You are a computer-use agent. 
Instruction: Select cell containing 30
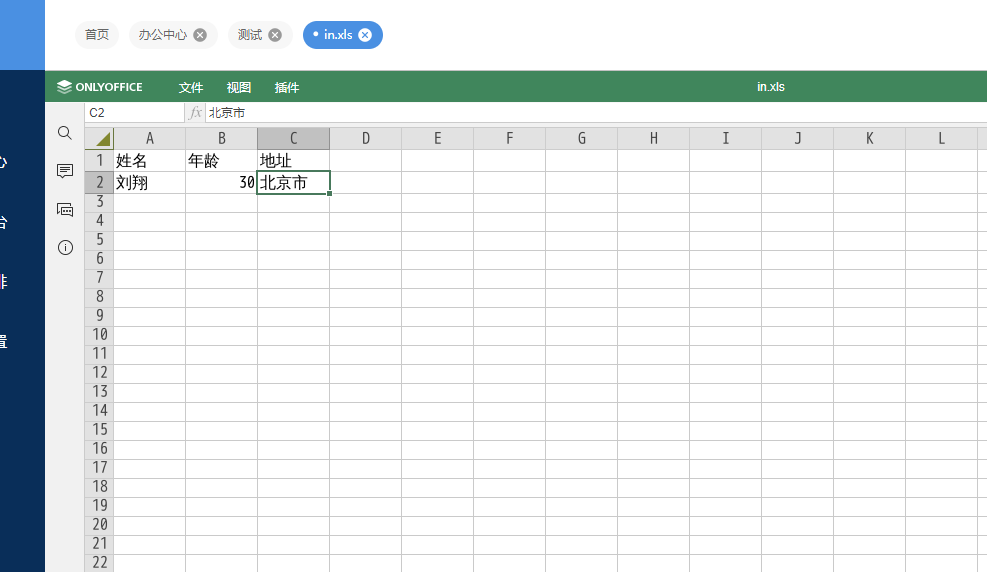(x=222, y=182)
